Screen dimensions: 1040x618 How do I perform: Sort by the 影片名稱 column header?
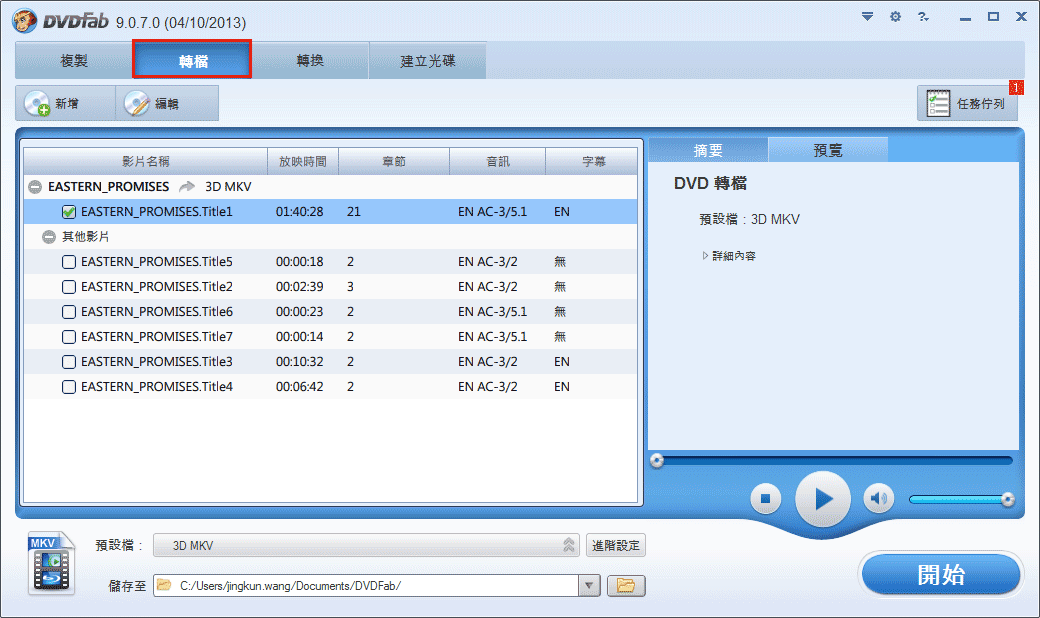click(146, 161)
